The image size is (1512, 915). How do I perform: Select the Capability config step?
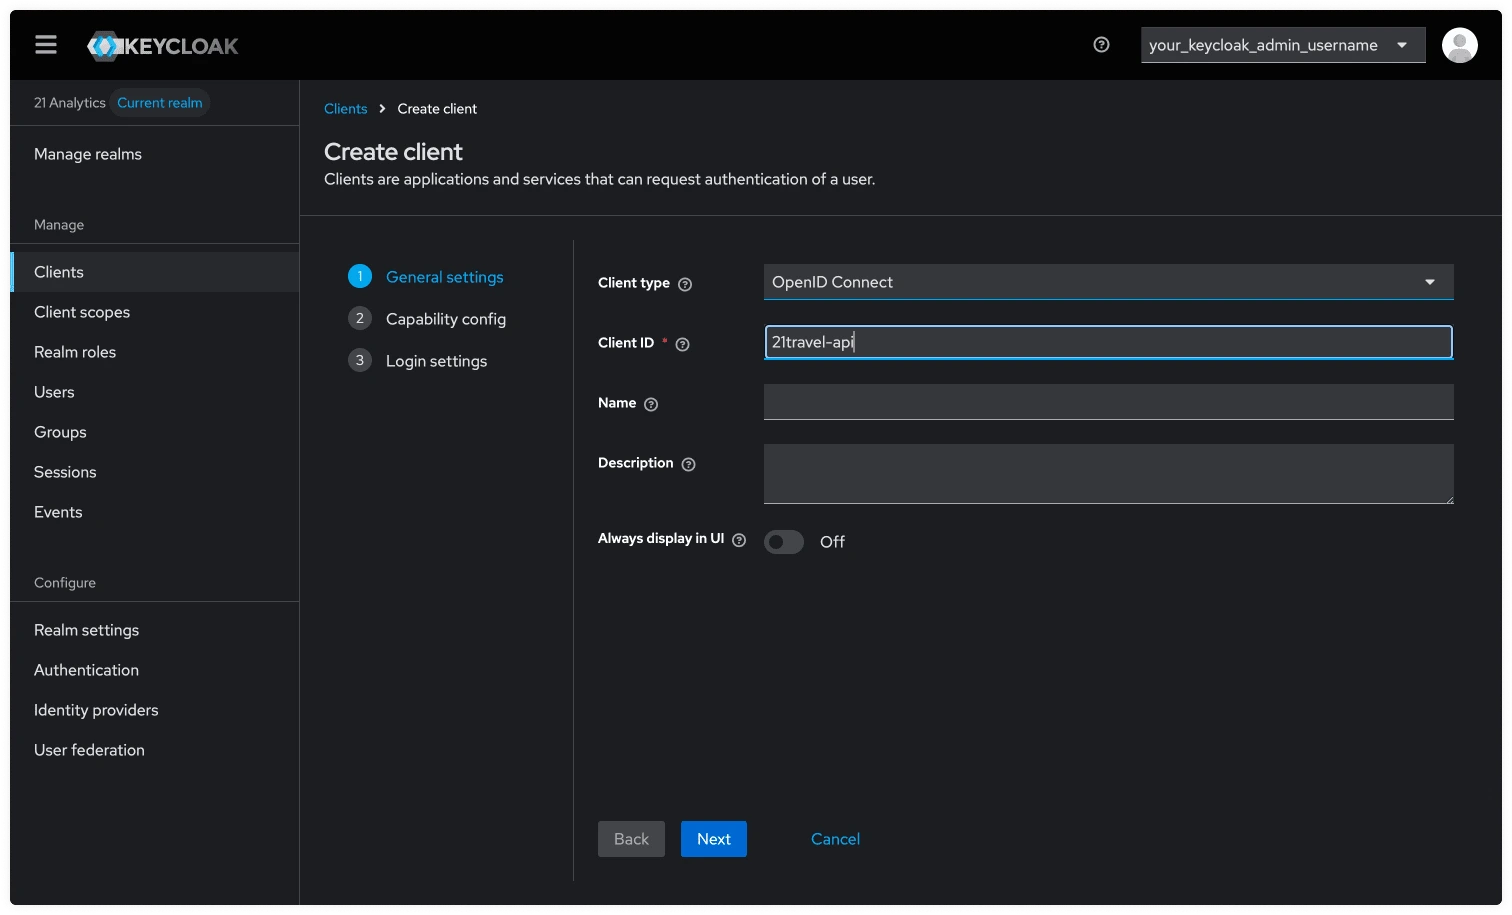point(446,318)
